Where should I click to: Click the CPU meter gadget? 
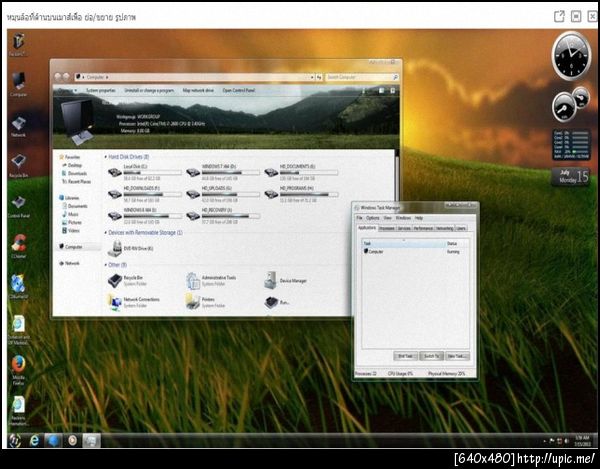click(565, 107)
